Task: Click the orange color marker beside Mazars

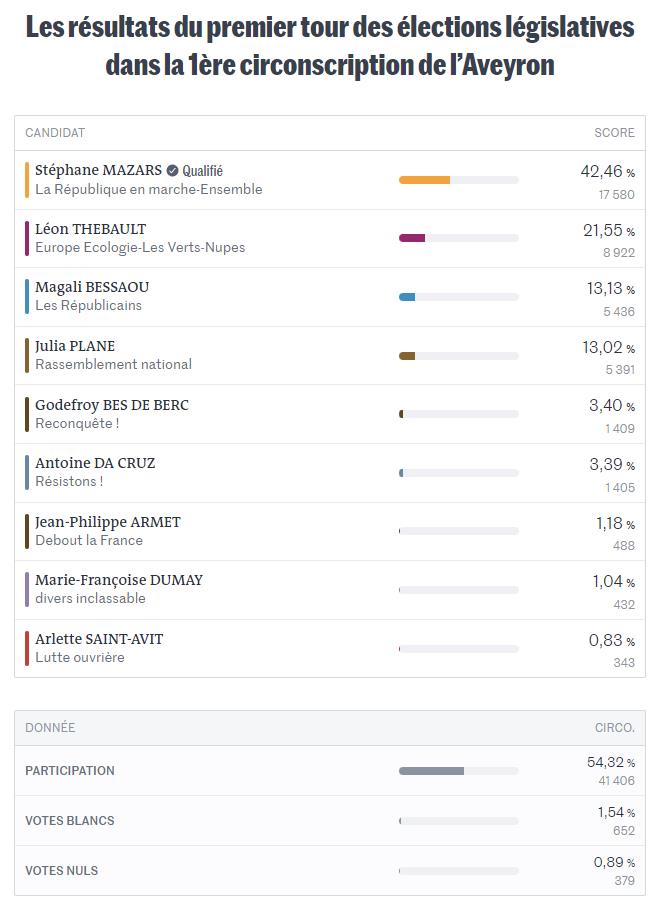Action: [x=27, y=180]
